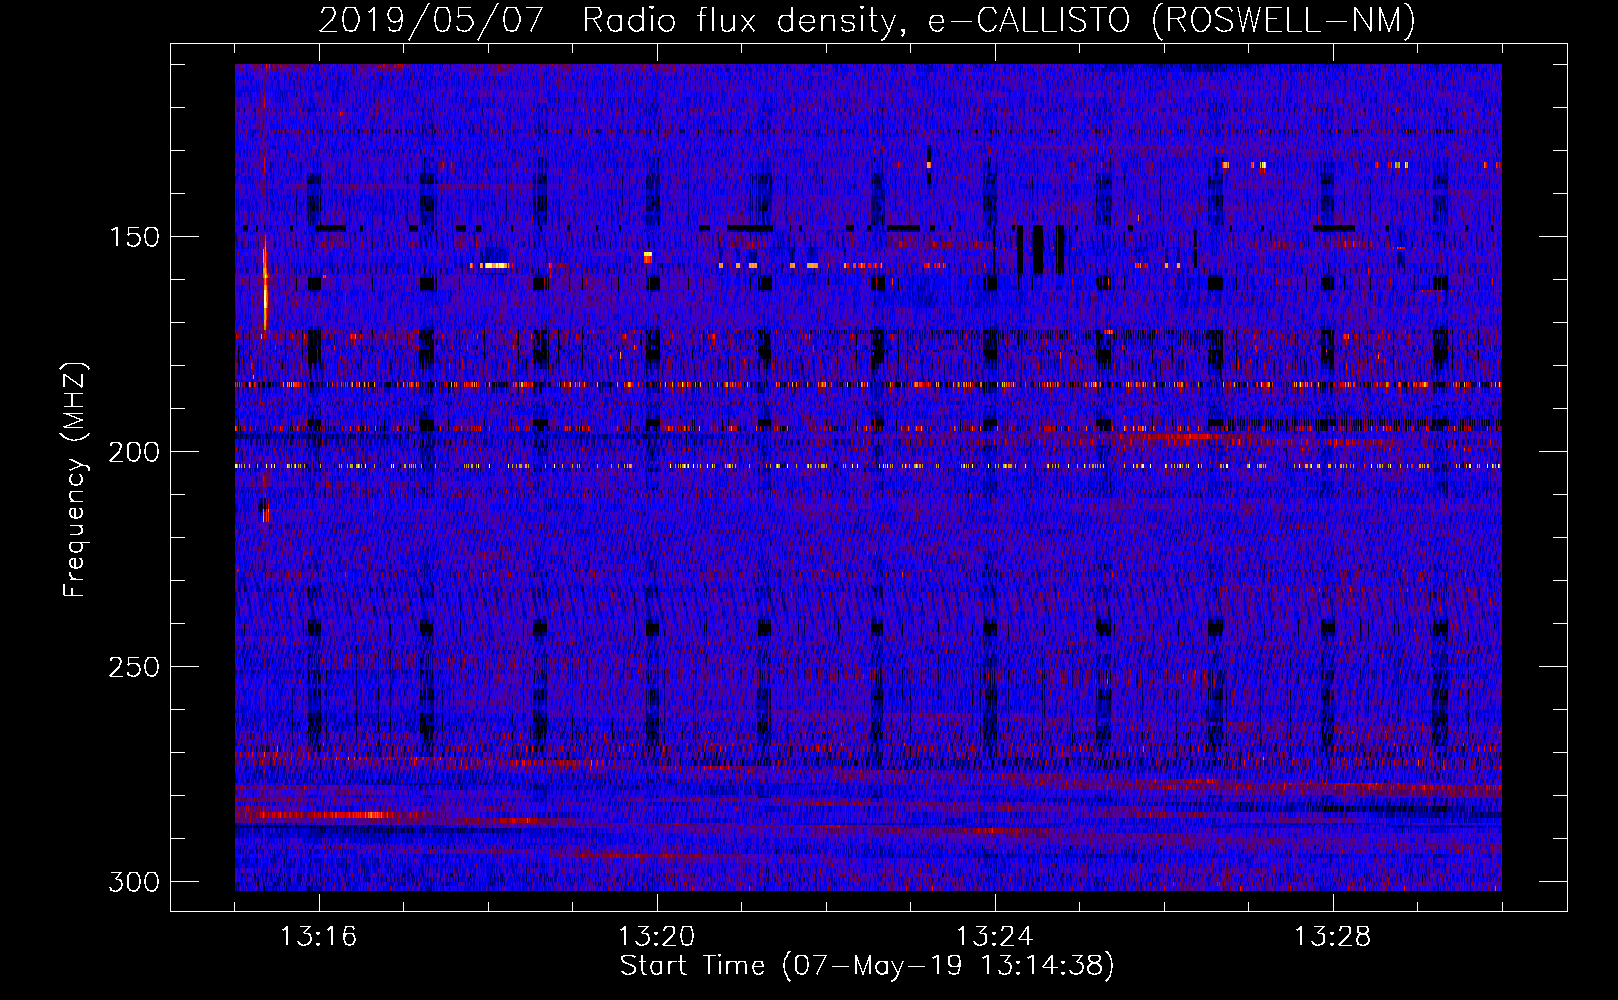Click the 'Frequency (MHZ)' axis label
The image size is (1618, 1000).
click(75, 480)
